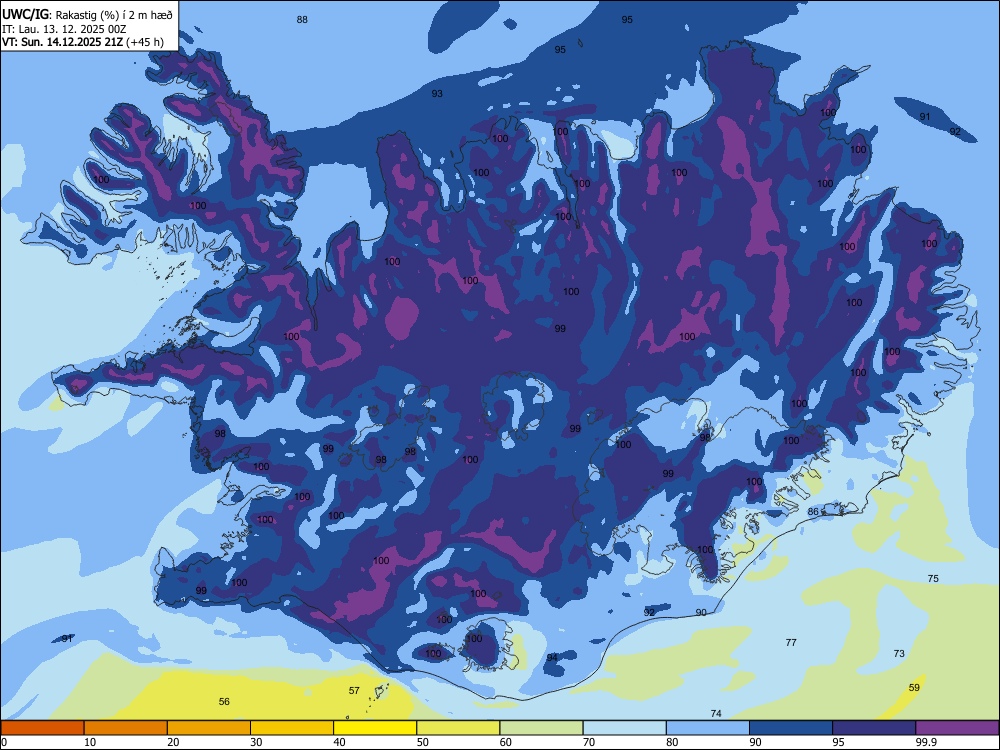
Task: Click the 'UWC/IG: Rakastig (%) í 2 m hæð' title
Action: click(x=87, y=14)
